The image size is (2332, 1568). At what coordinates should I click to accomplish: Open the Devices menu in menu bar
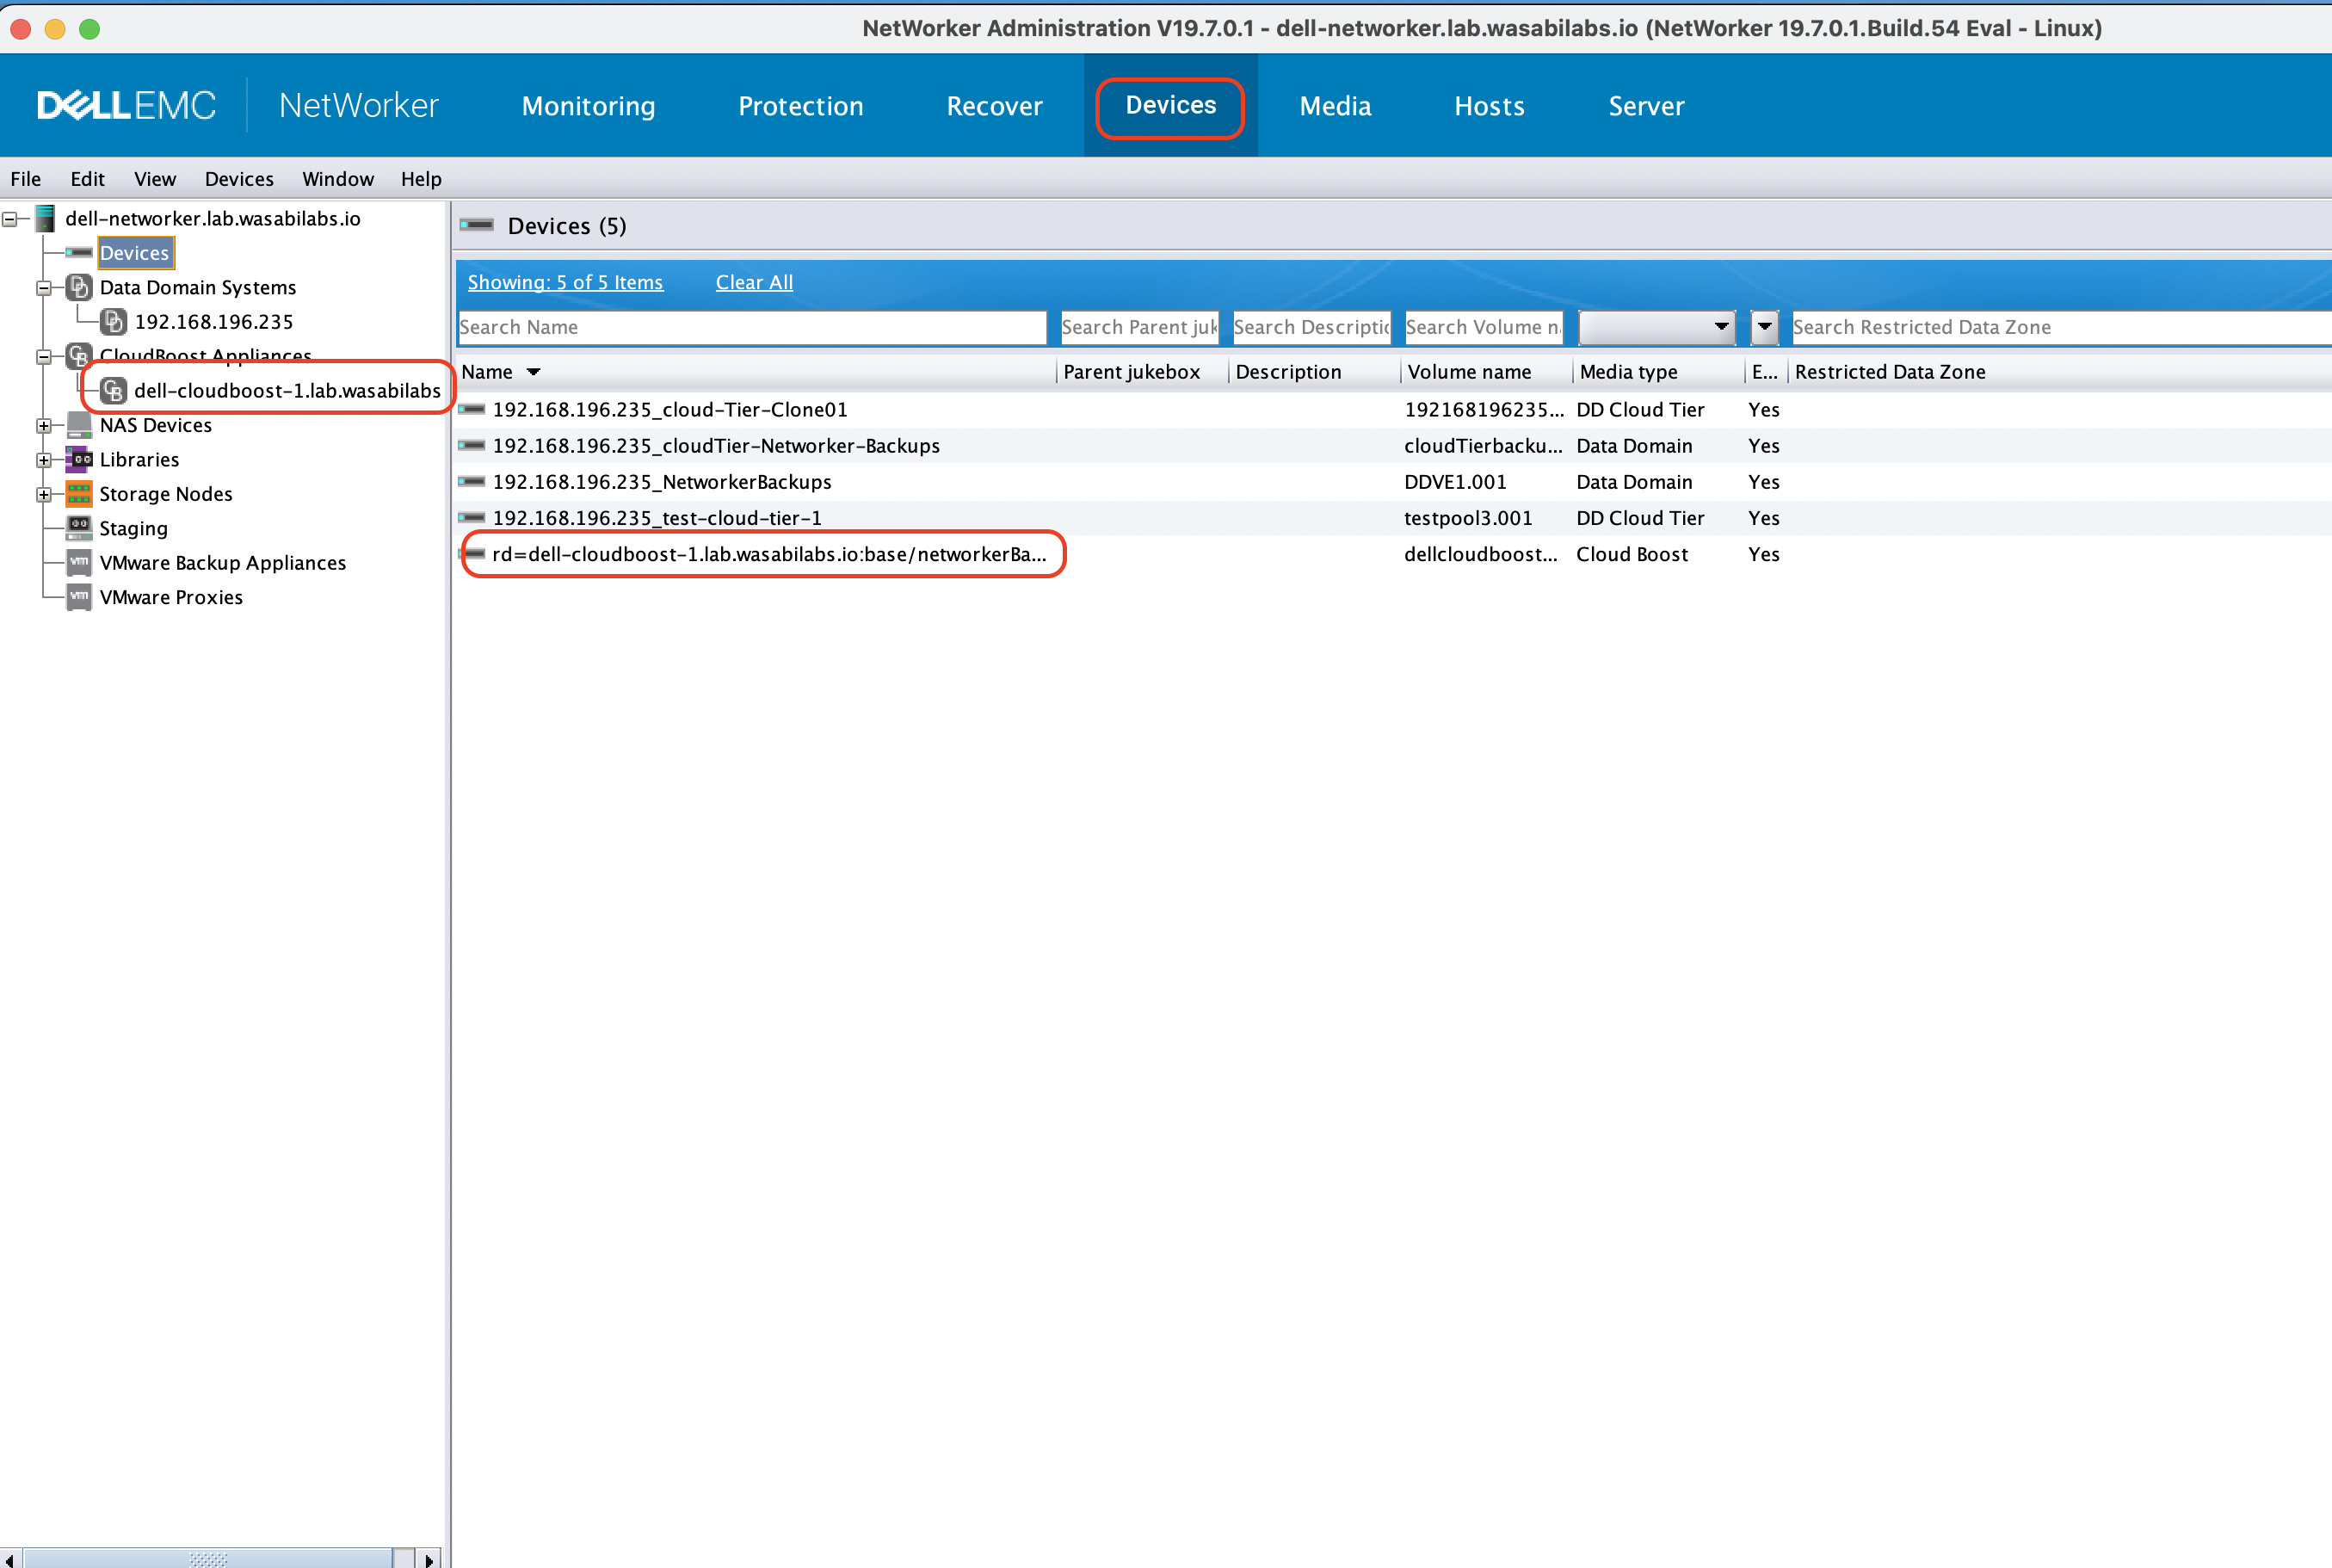click(239, 179)
